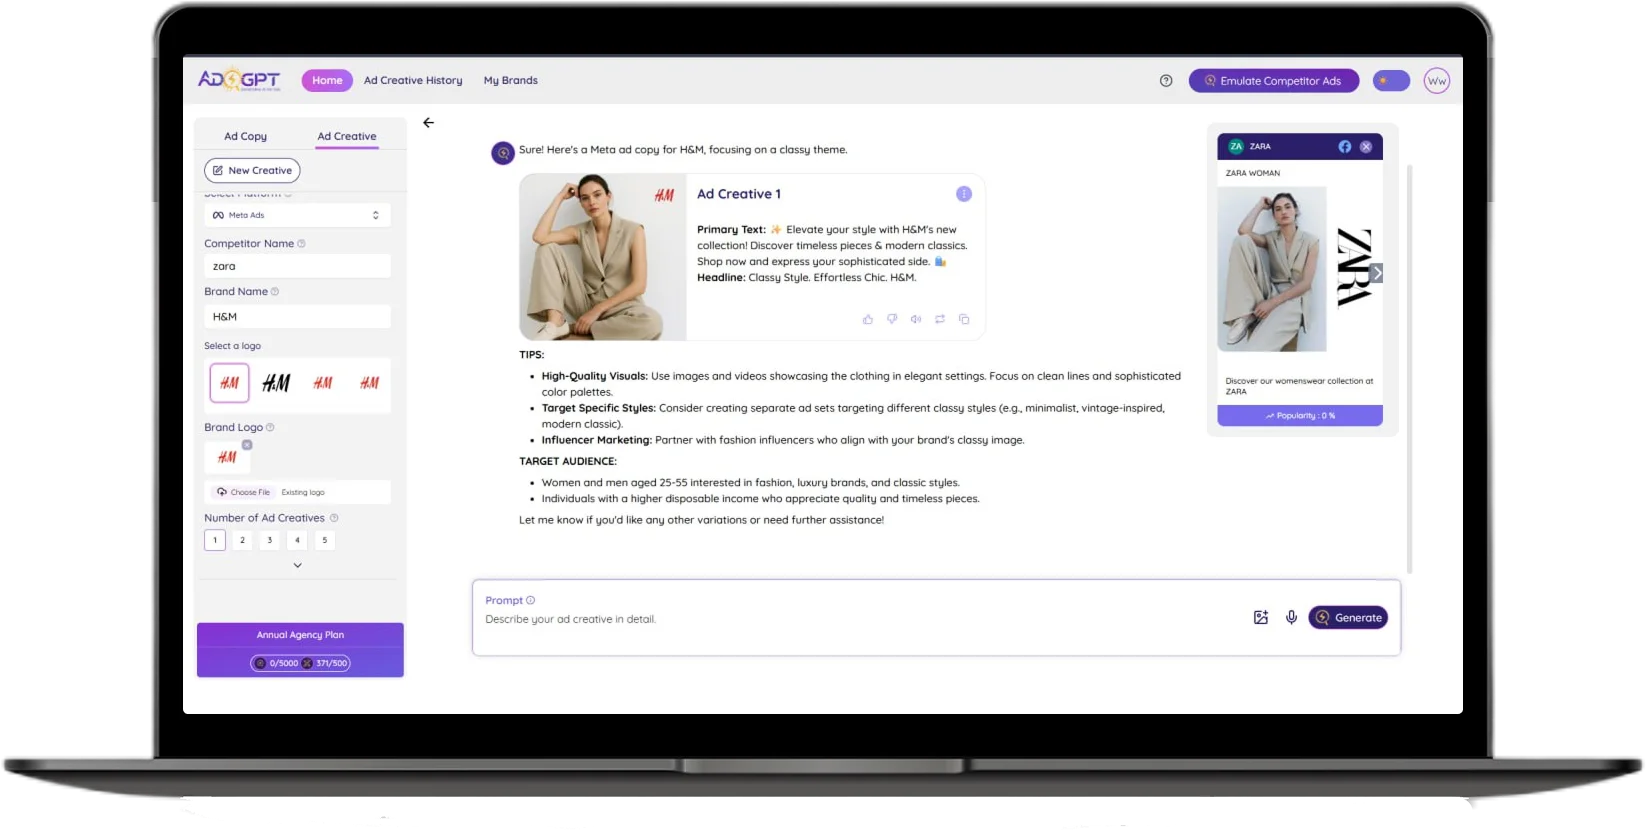Click the microphone icon in the prompt box
The image size is (1646, 830).
point(1291,618)
